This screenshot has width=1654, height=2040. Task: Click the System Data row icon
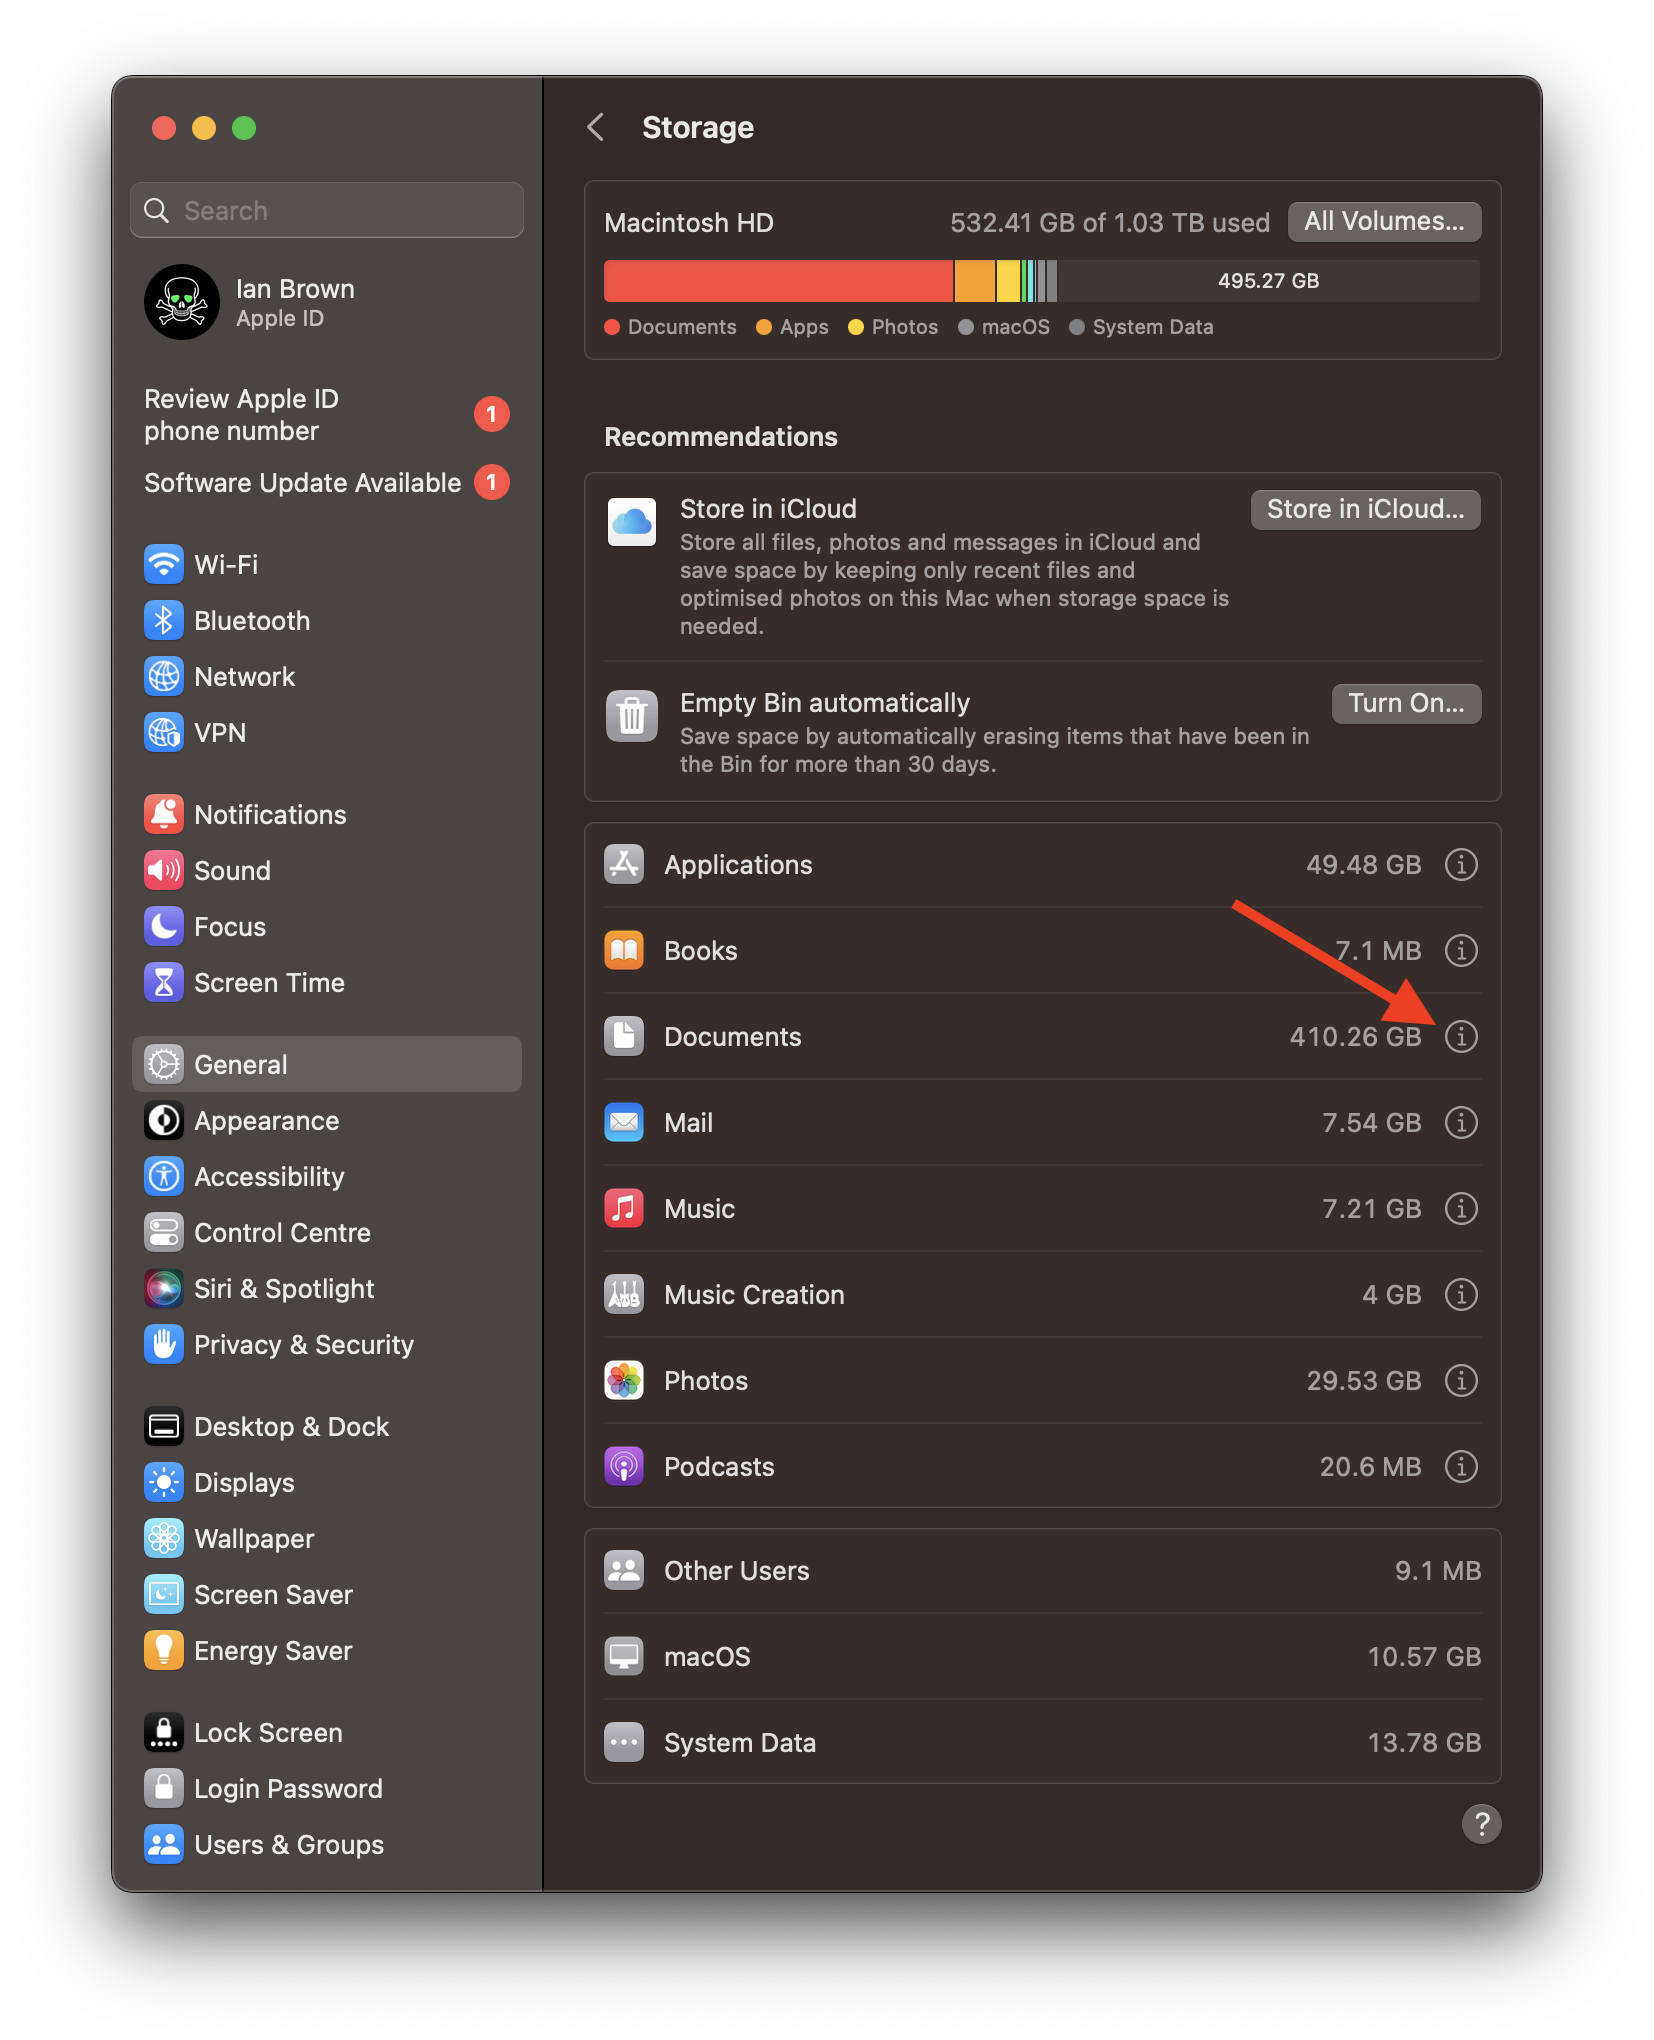tap(624, 1743)
